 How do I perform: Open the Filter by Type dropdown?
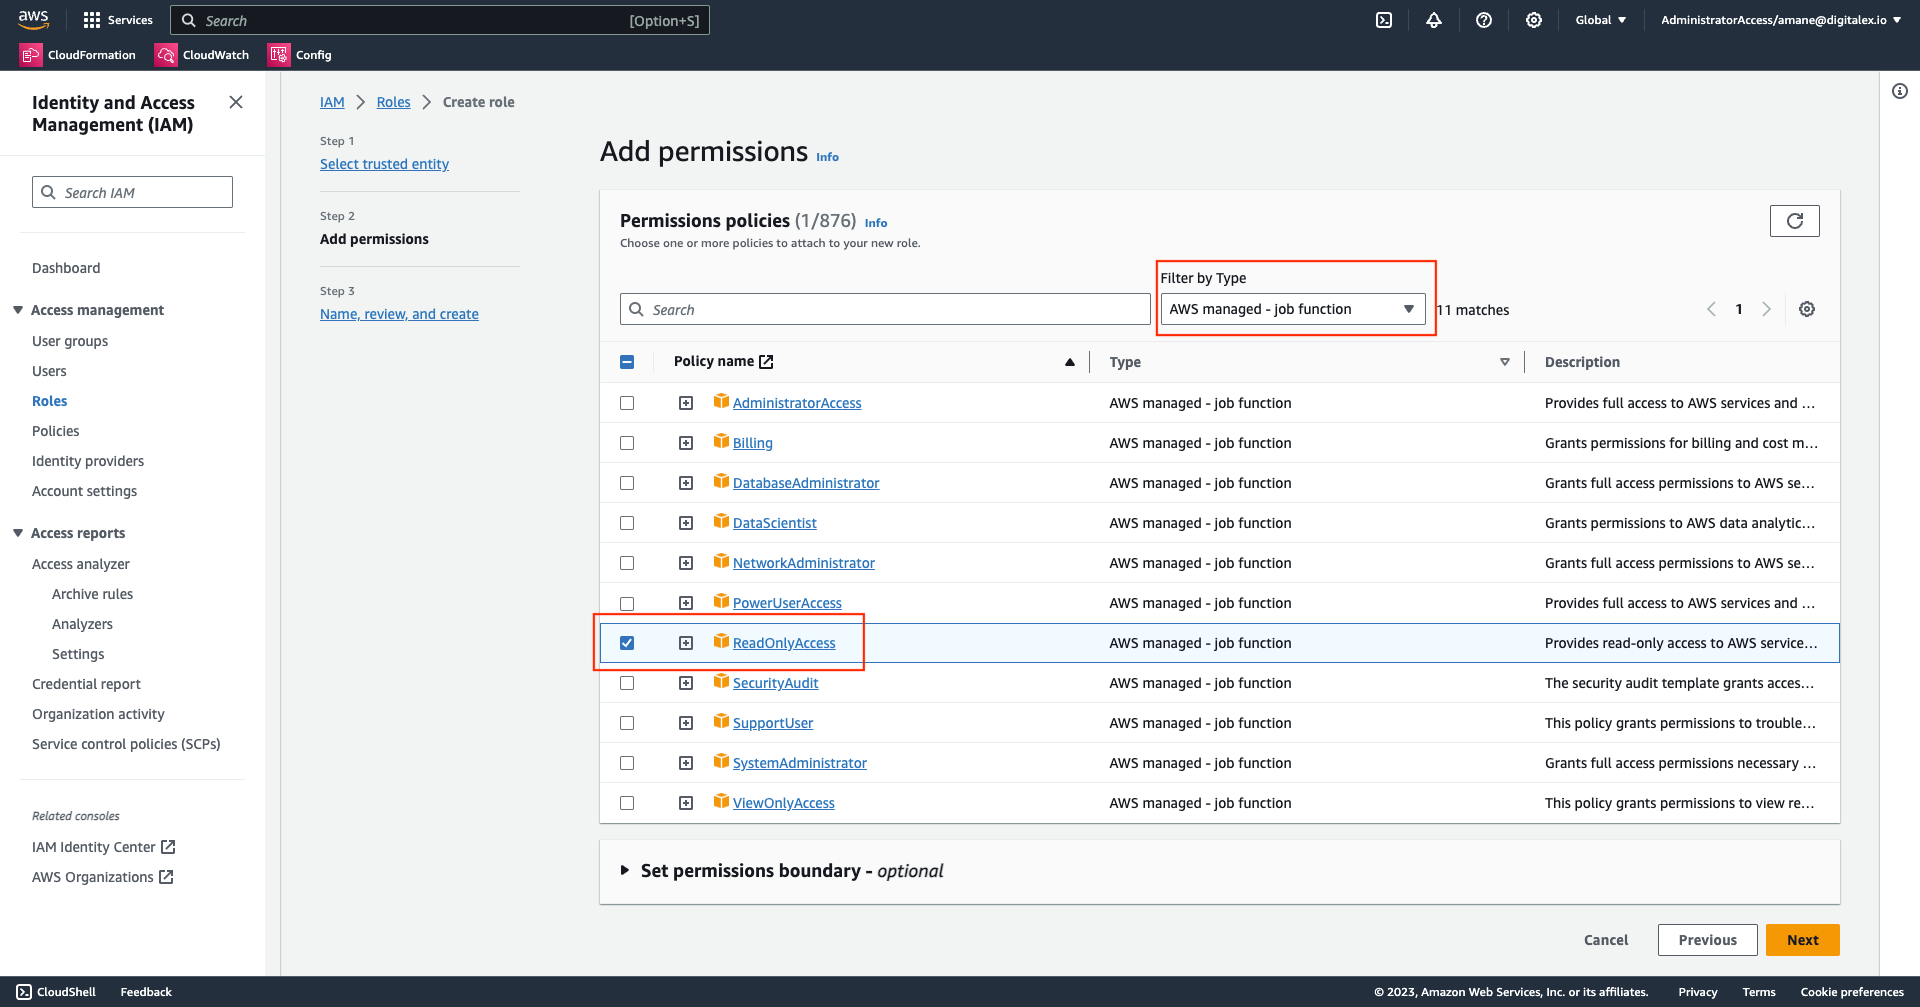[x=1292, y=310]
